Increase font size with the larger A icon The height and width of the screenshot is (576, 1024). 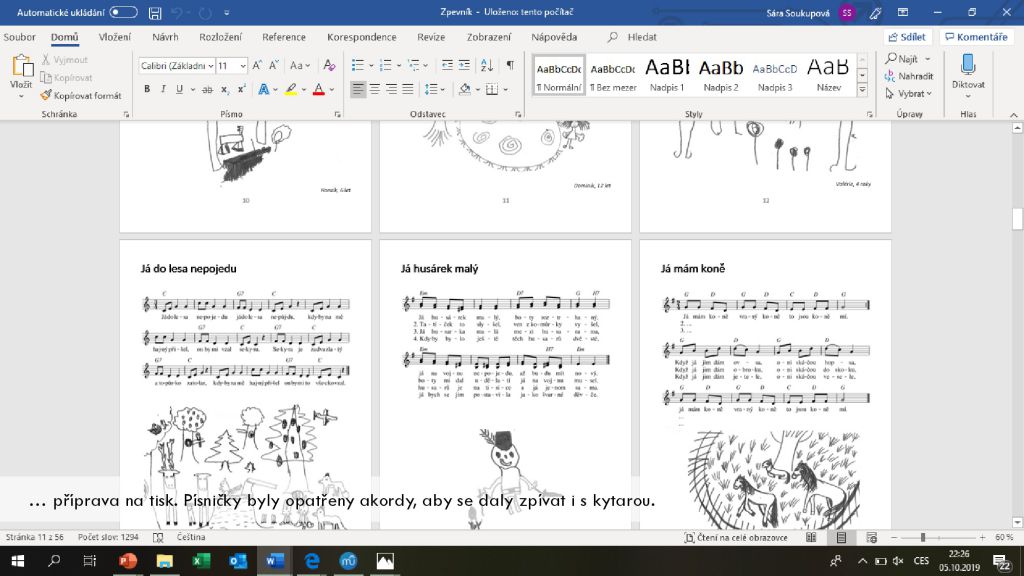click(x=257, y=65)
